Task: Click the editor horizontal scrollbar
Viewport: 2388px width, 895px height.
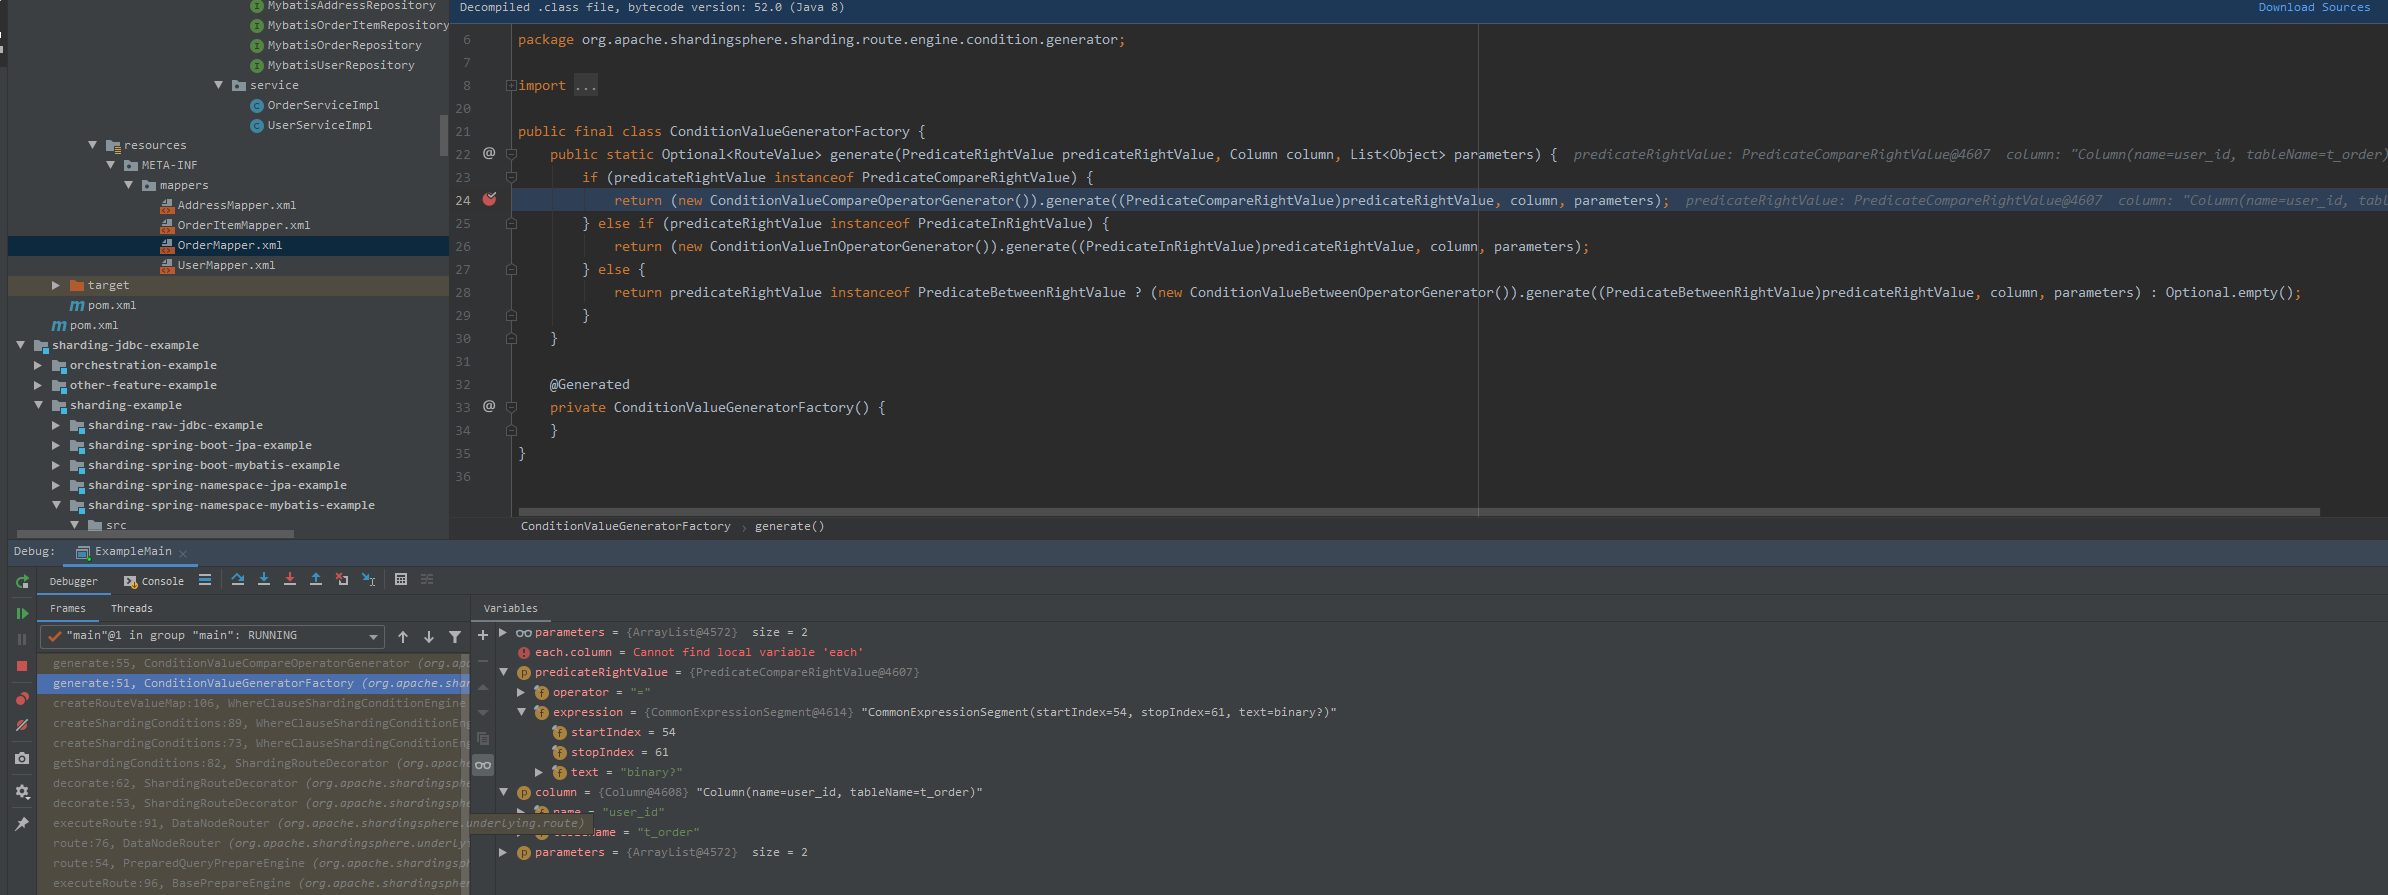Action: (x=1419, y=511)
